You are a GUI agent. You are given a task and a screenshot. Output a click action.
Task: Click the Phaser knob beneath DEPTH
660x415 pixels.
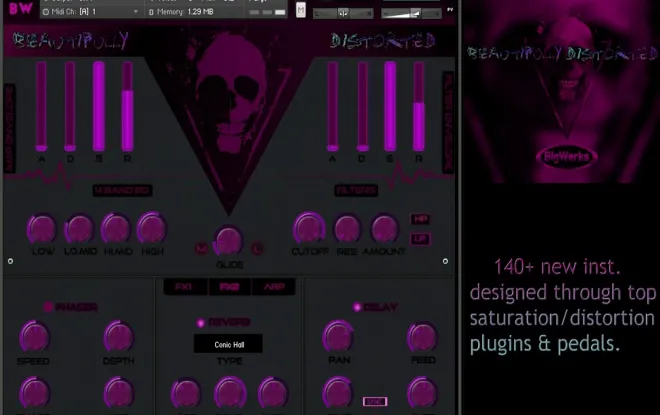point(119,392)
